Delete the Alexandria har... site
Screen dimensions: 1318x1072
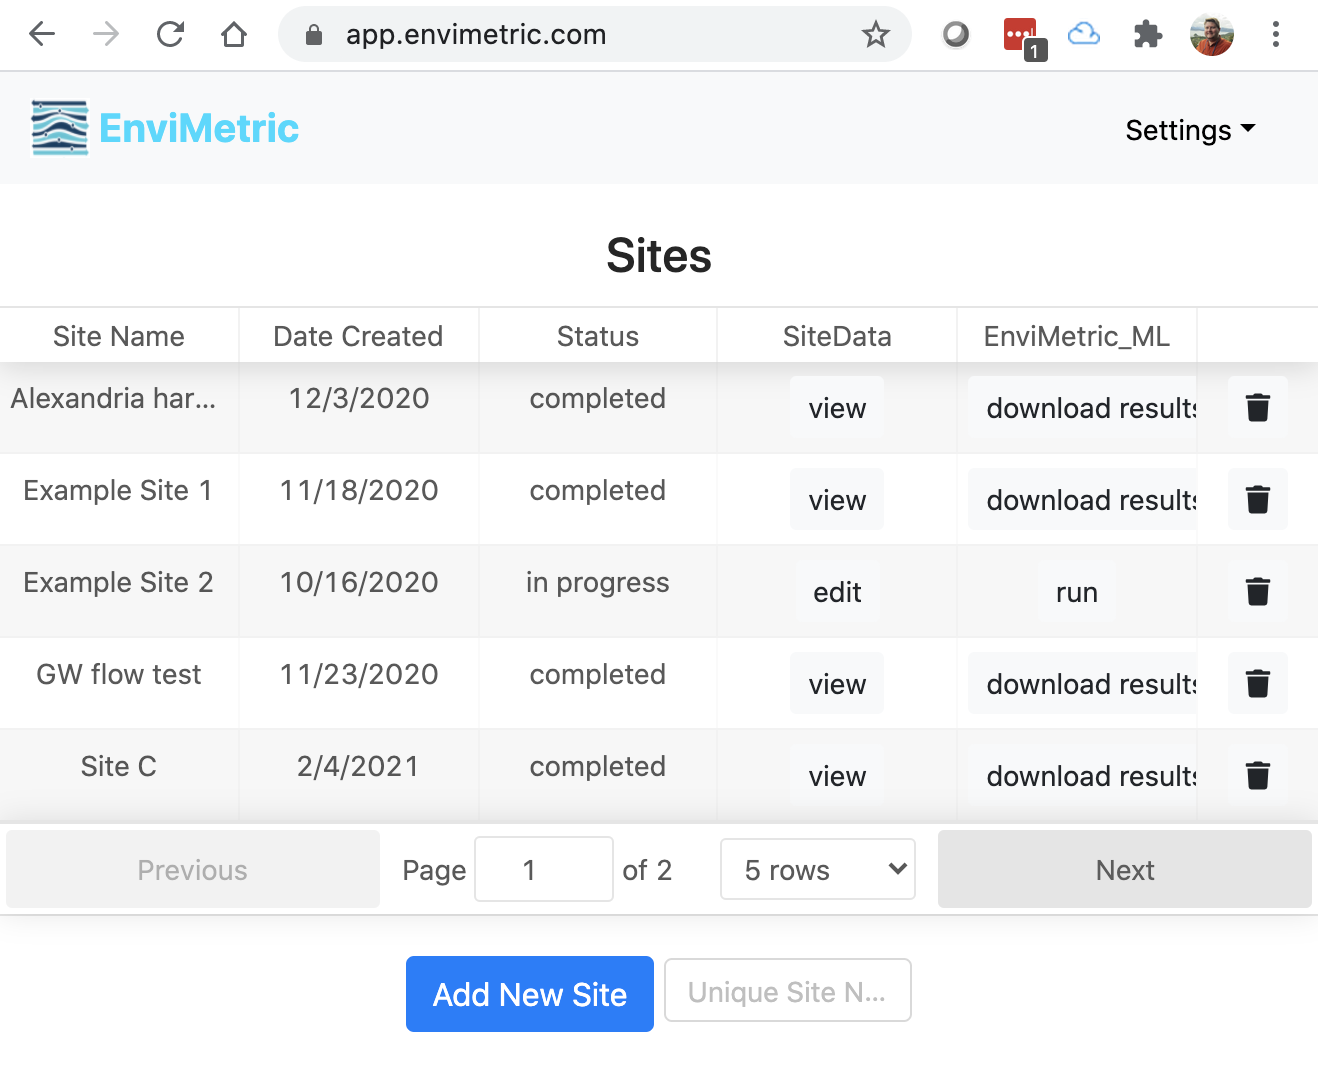1258,407
